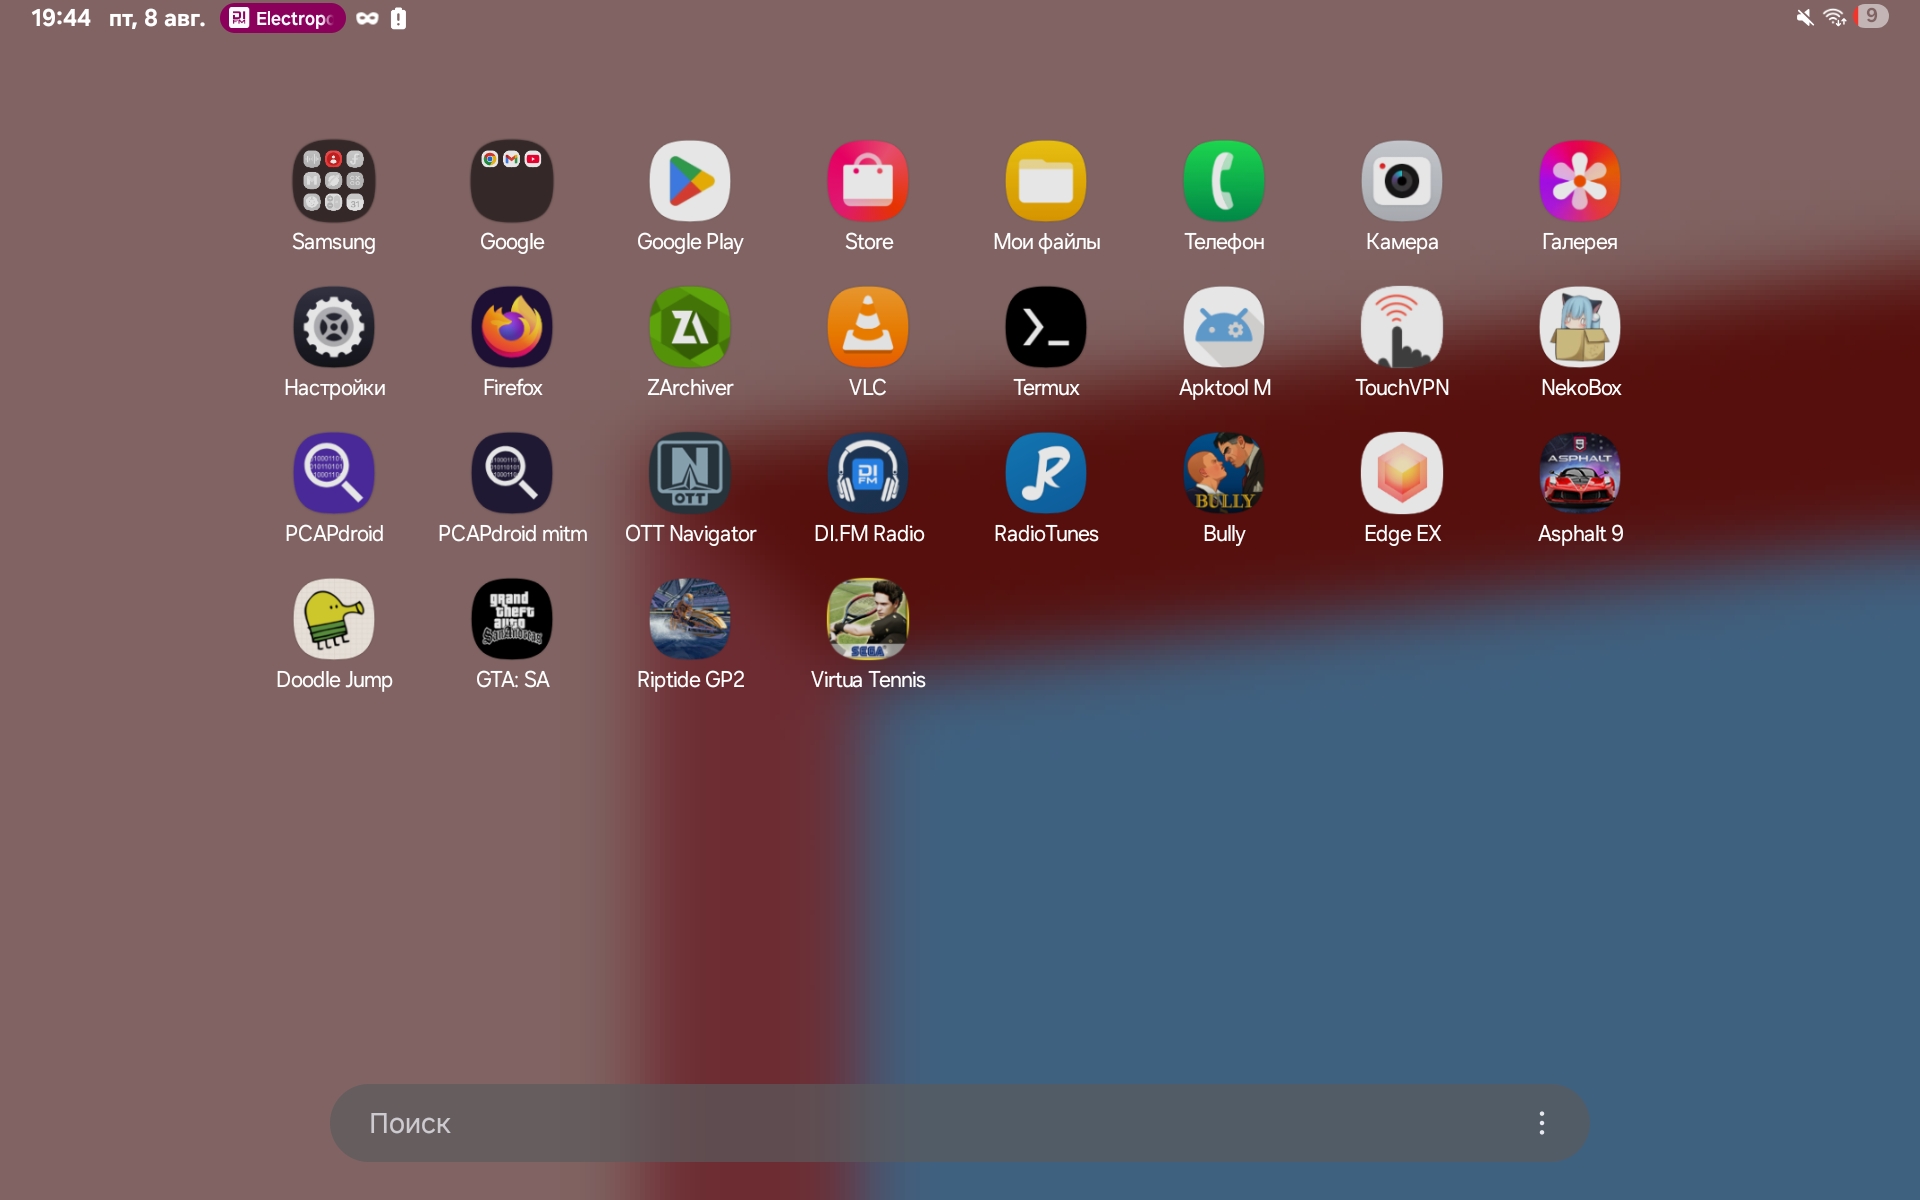
Task: Open PCAPdroid mitm addon
Action: tap(512, 473)
